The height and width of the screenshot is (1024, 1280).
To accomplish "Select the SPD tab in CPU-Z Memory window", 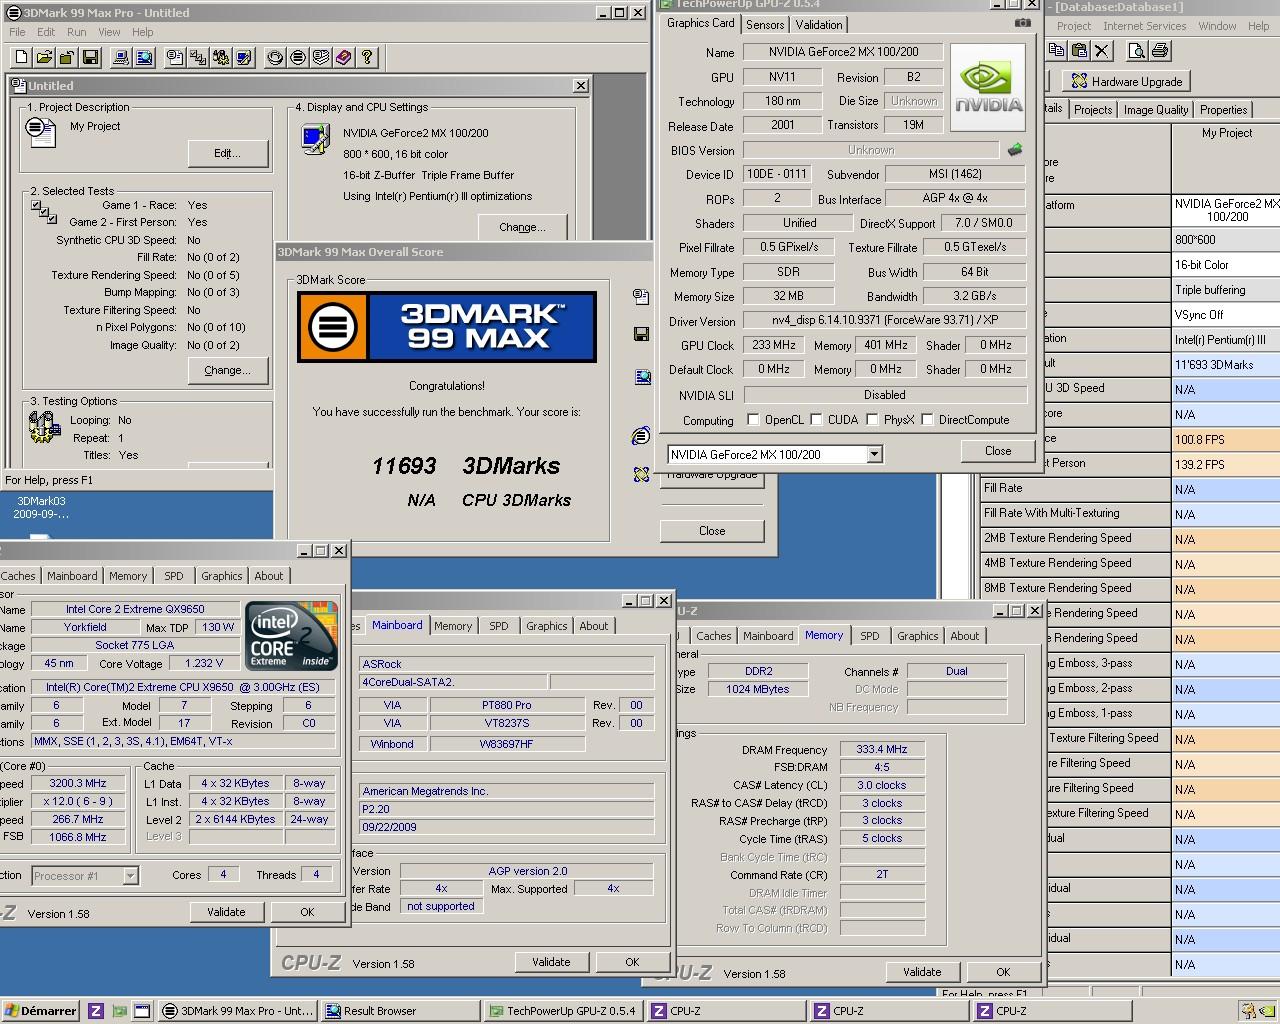I will [x=870, y=636].
